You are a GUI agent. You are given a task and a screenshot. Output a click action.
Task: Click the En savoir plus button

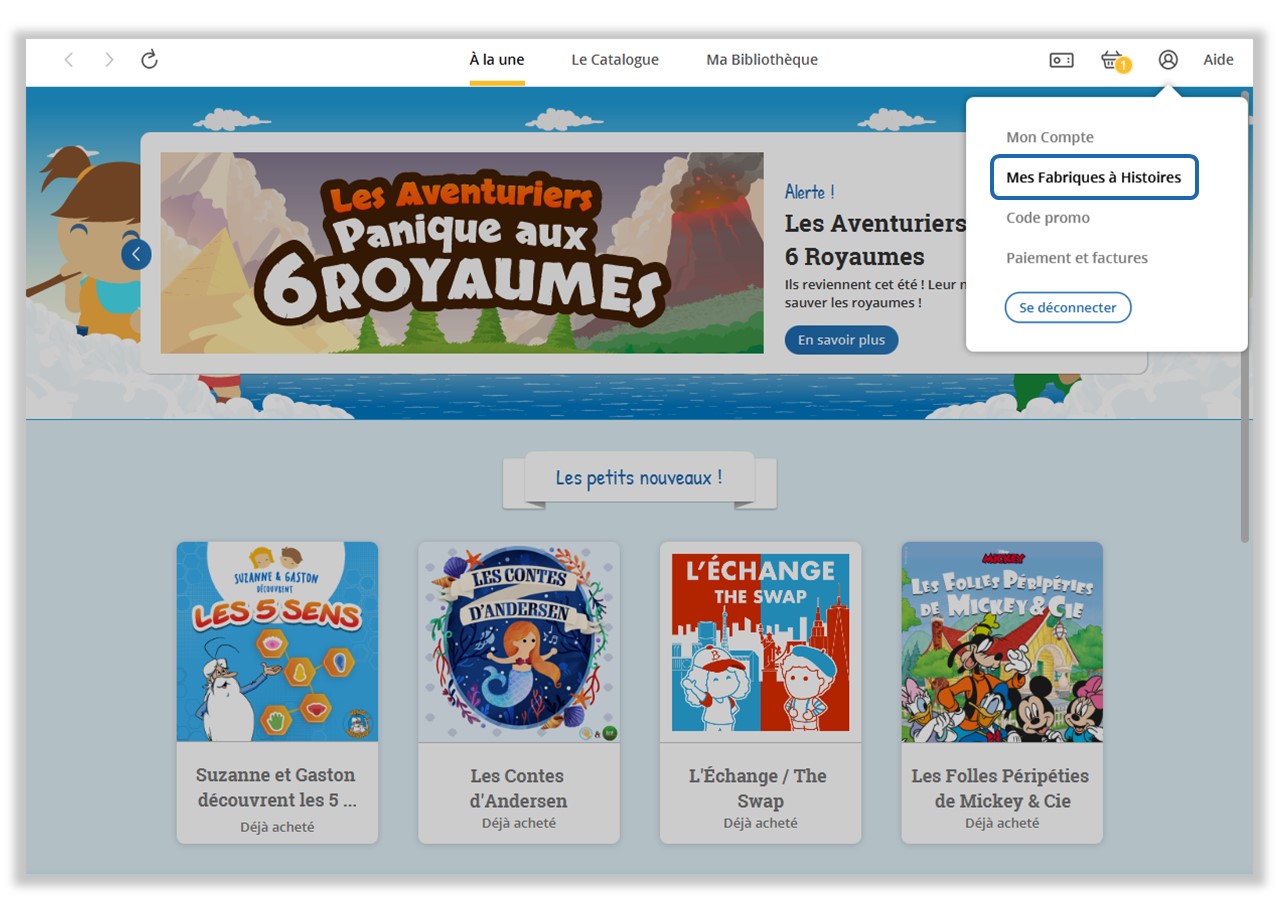[841, 340]
